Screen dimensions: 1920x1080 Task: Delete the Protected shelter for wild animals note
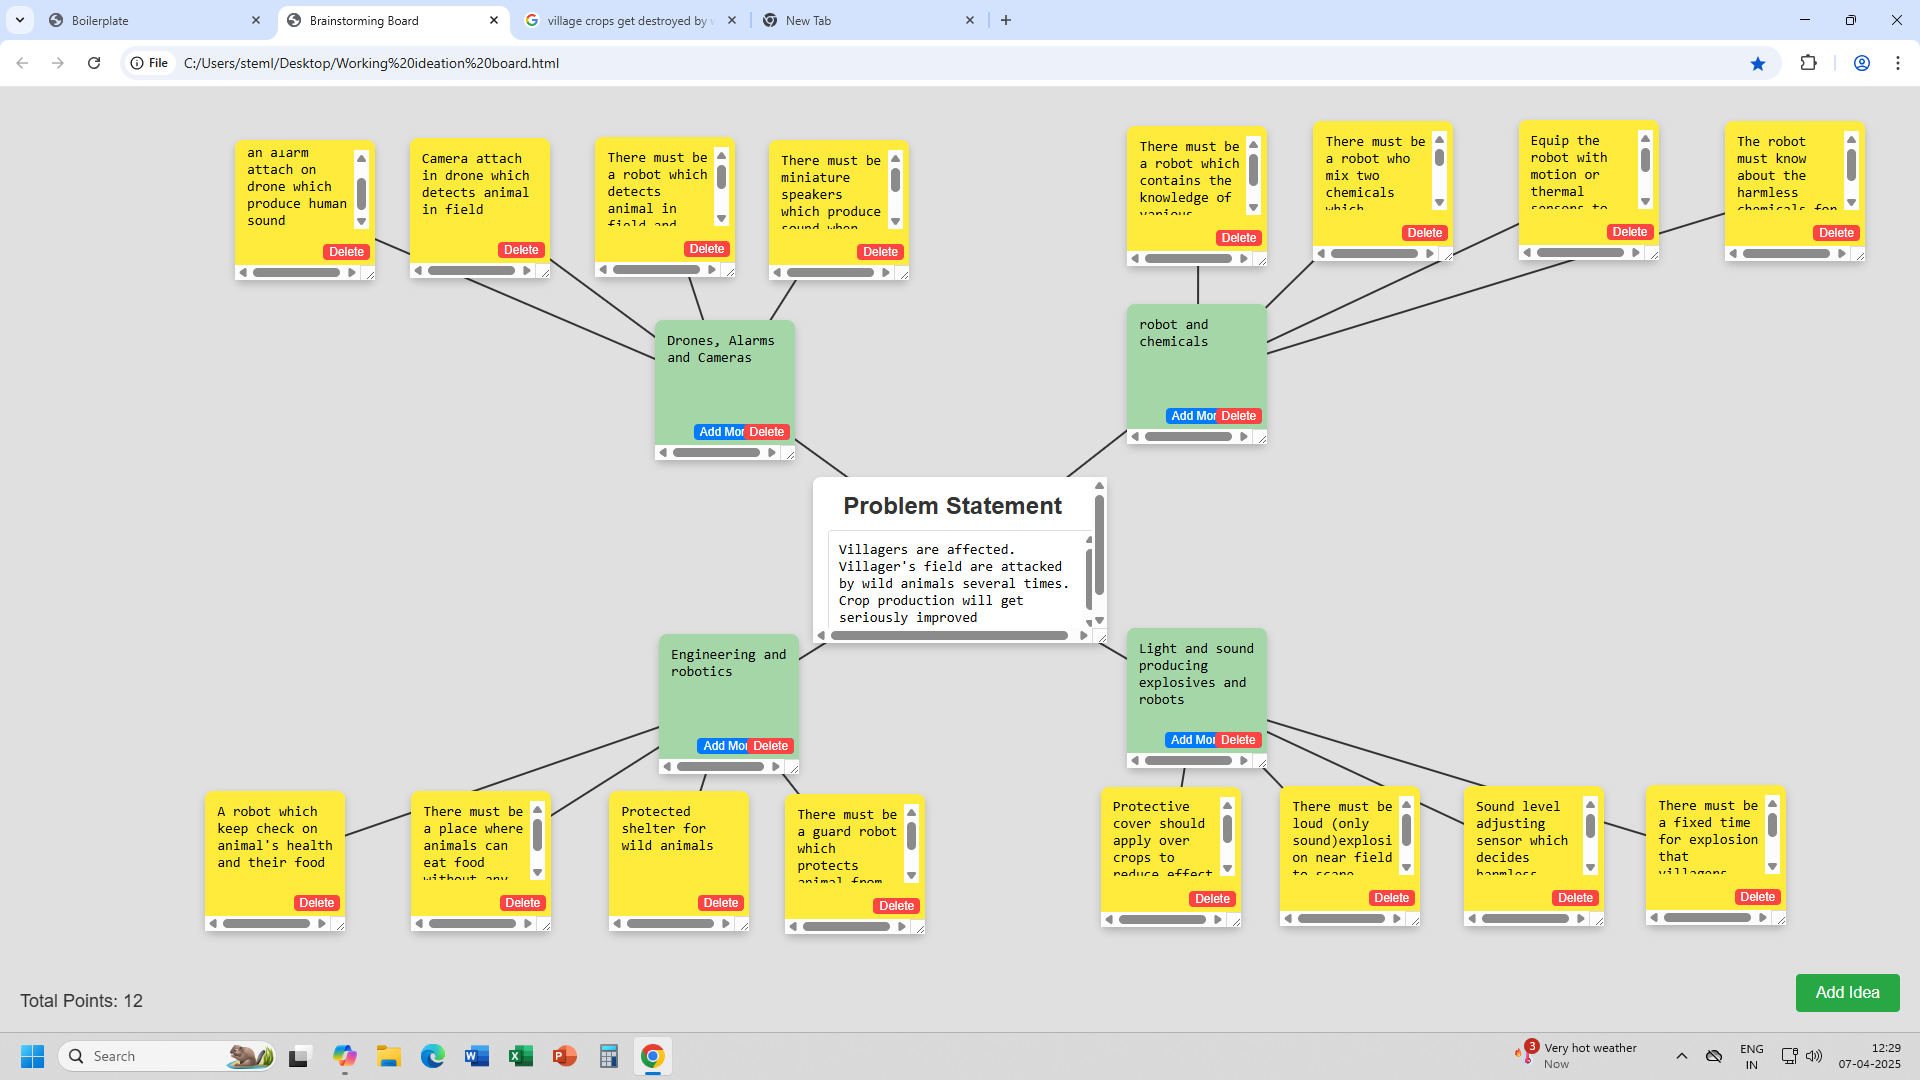tap(720, 903)
